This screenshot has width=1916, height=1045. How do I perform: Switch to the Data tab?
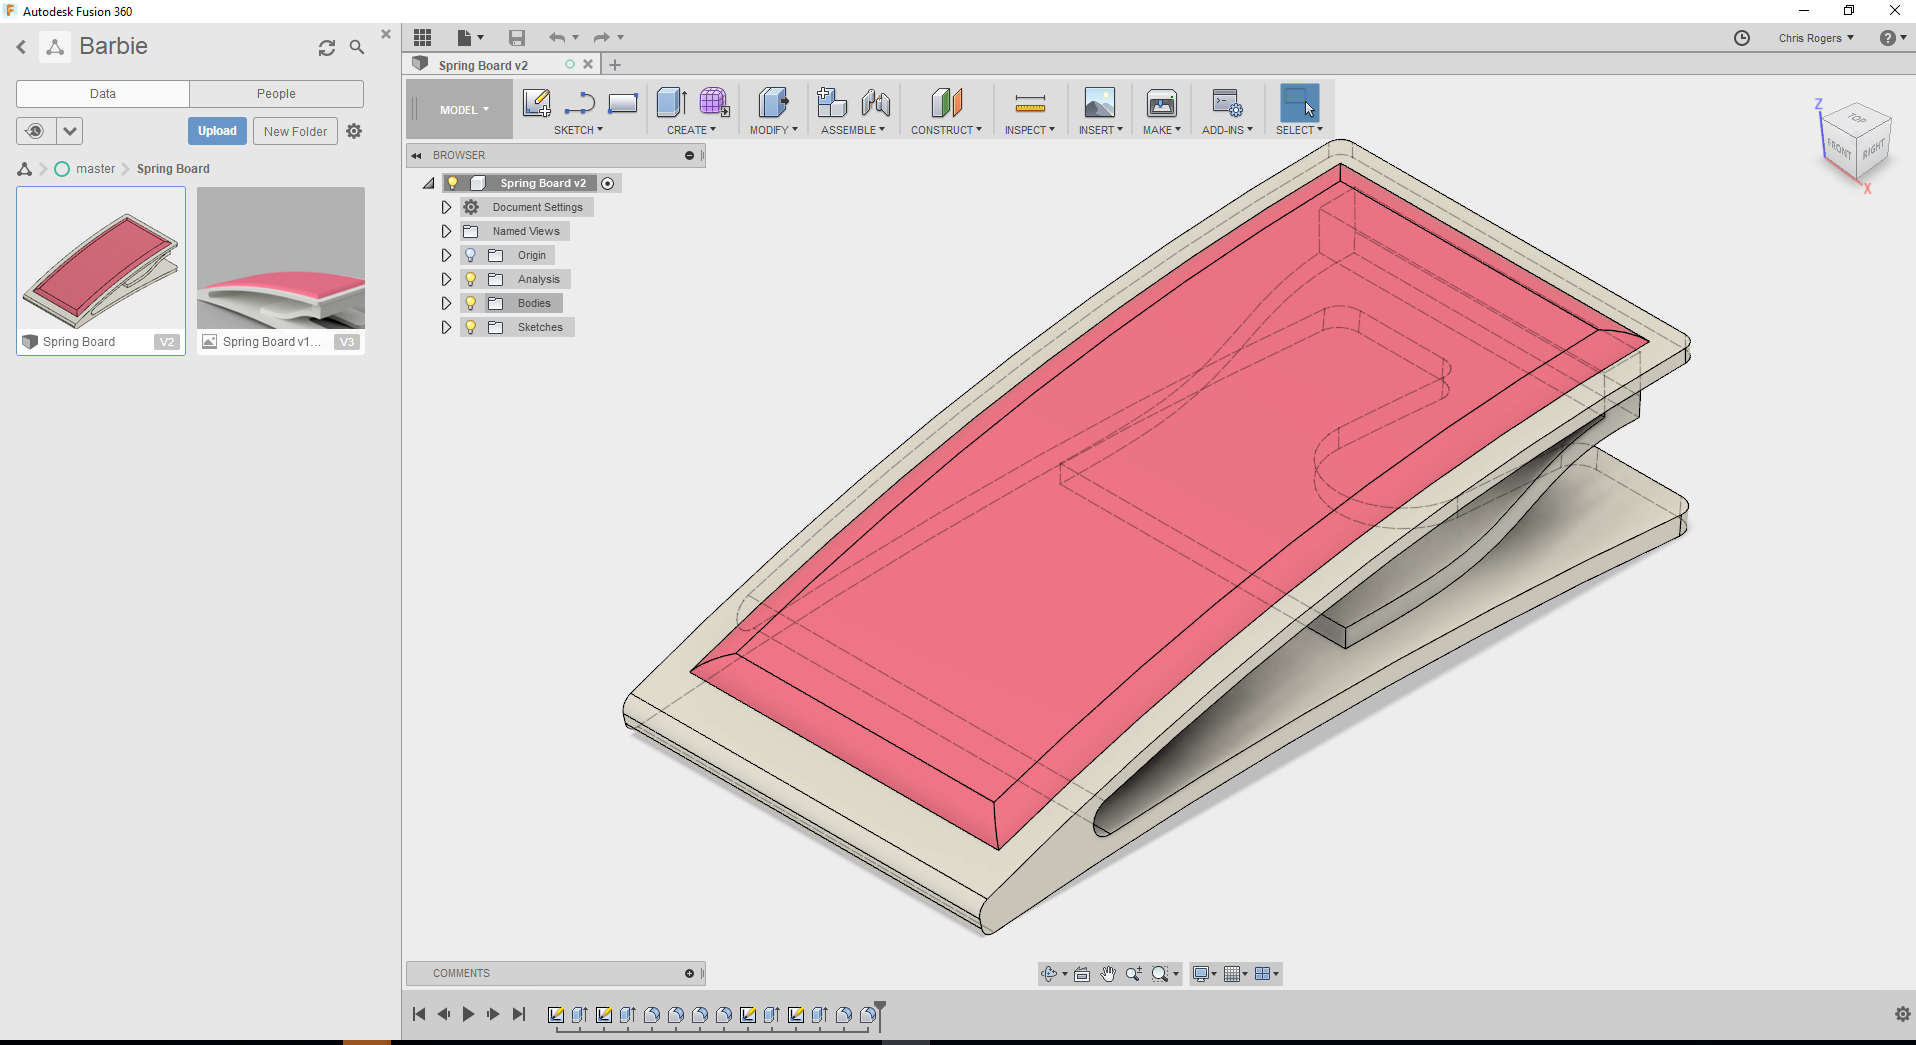pyautogui.click(x=103, y=94)
